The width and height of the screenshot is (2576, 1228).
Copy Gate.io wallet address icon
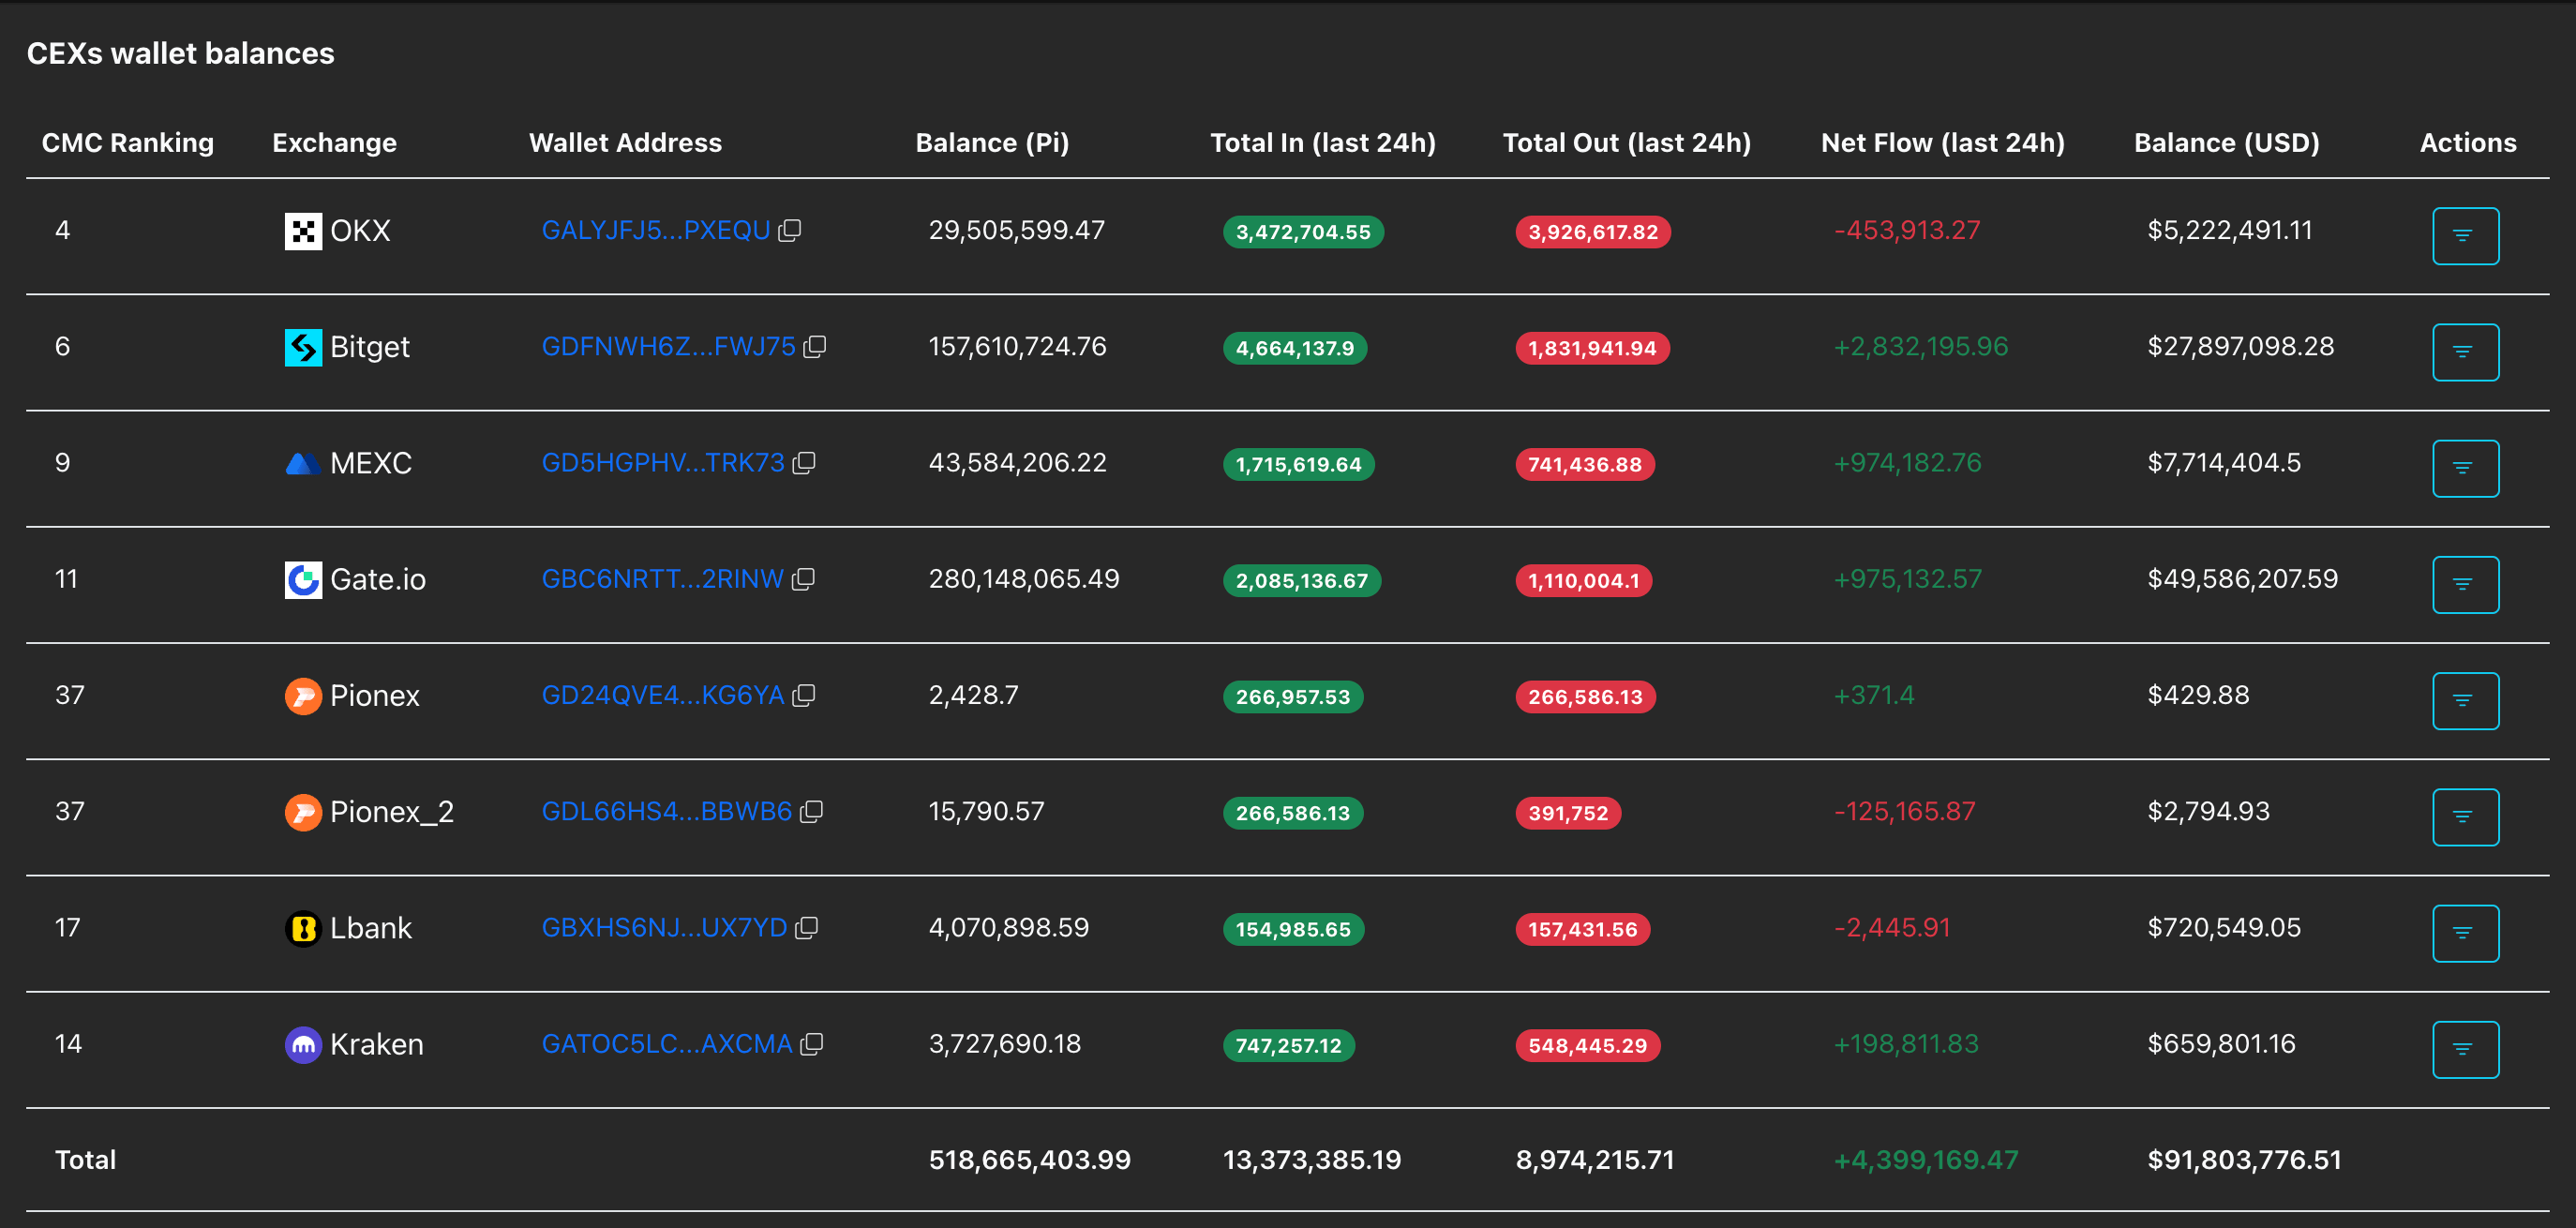(x=803, y=579)
